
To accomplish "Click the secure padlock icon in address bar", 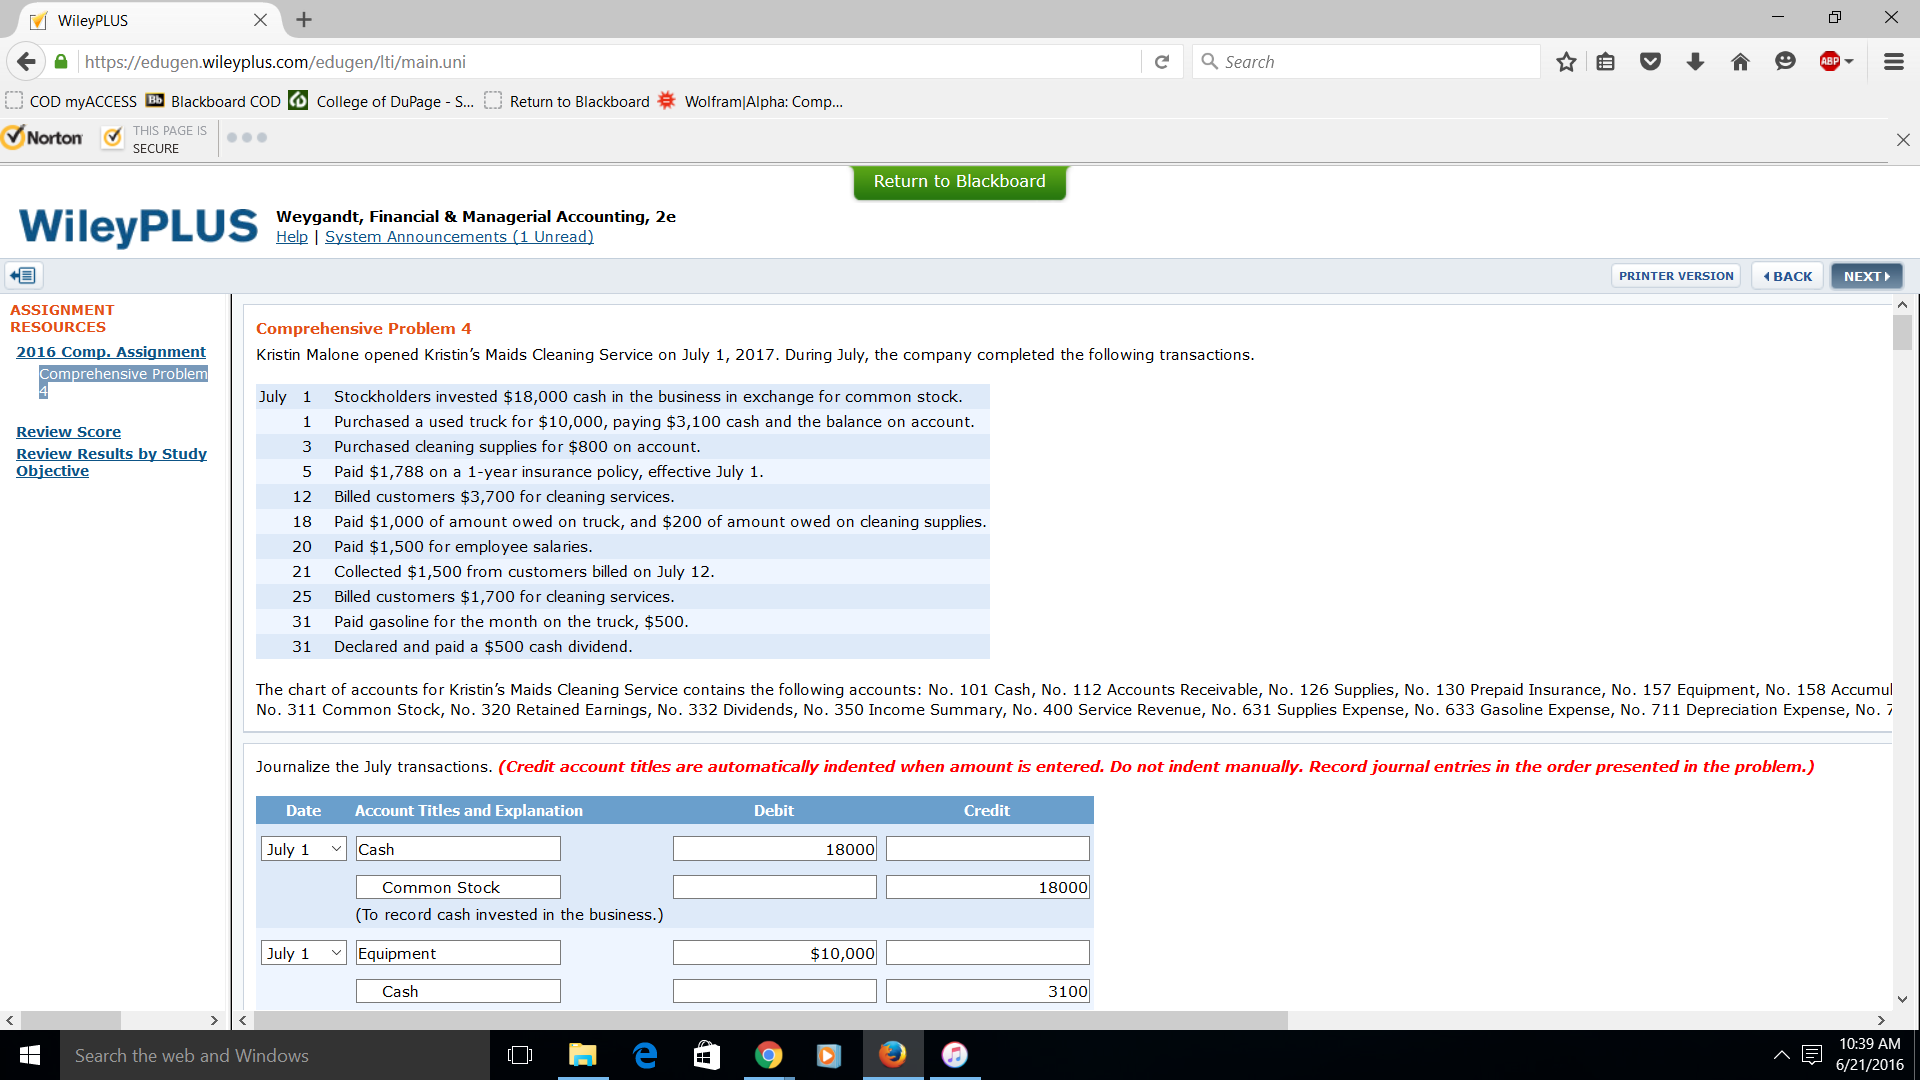I will click(60, 61).
